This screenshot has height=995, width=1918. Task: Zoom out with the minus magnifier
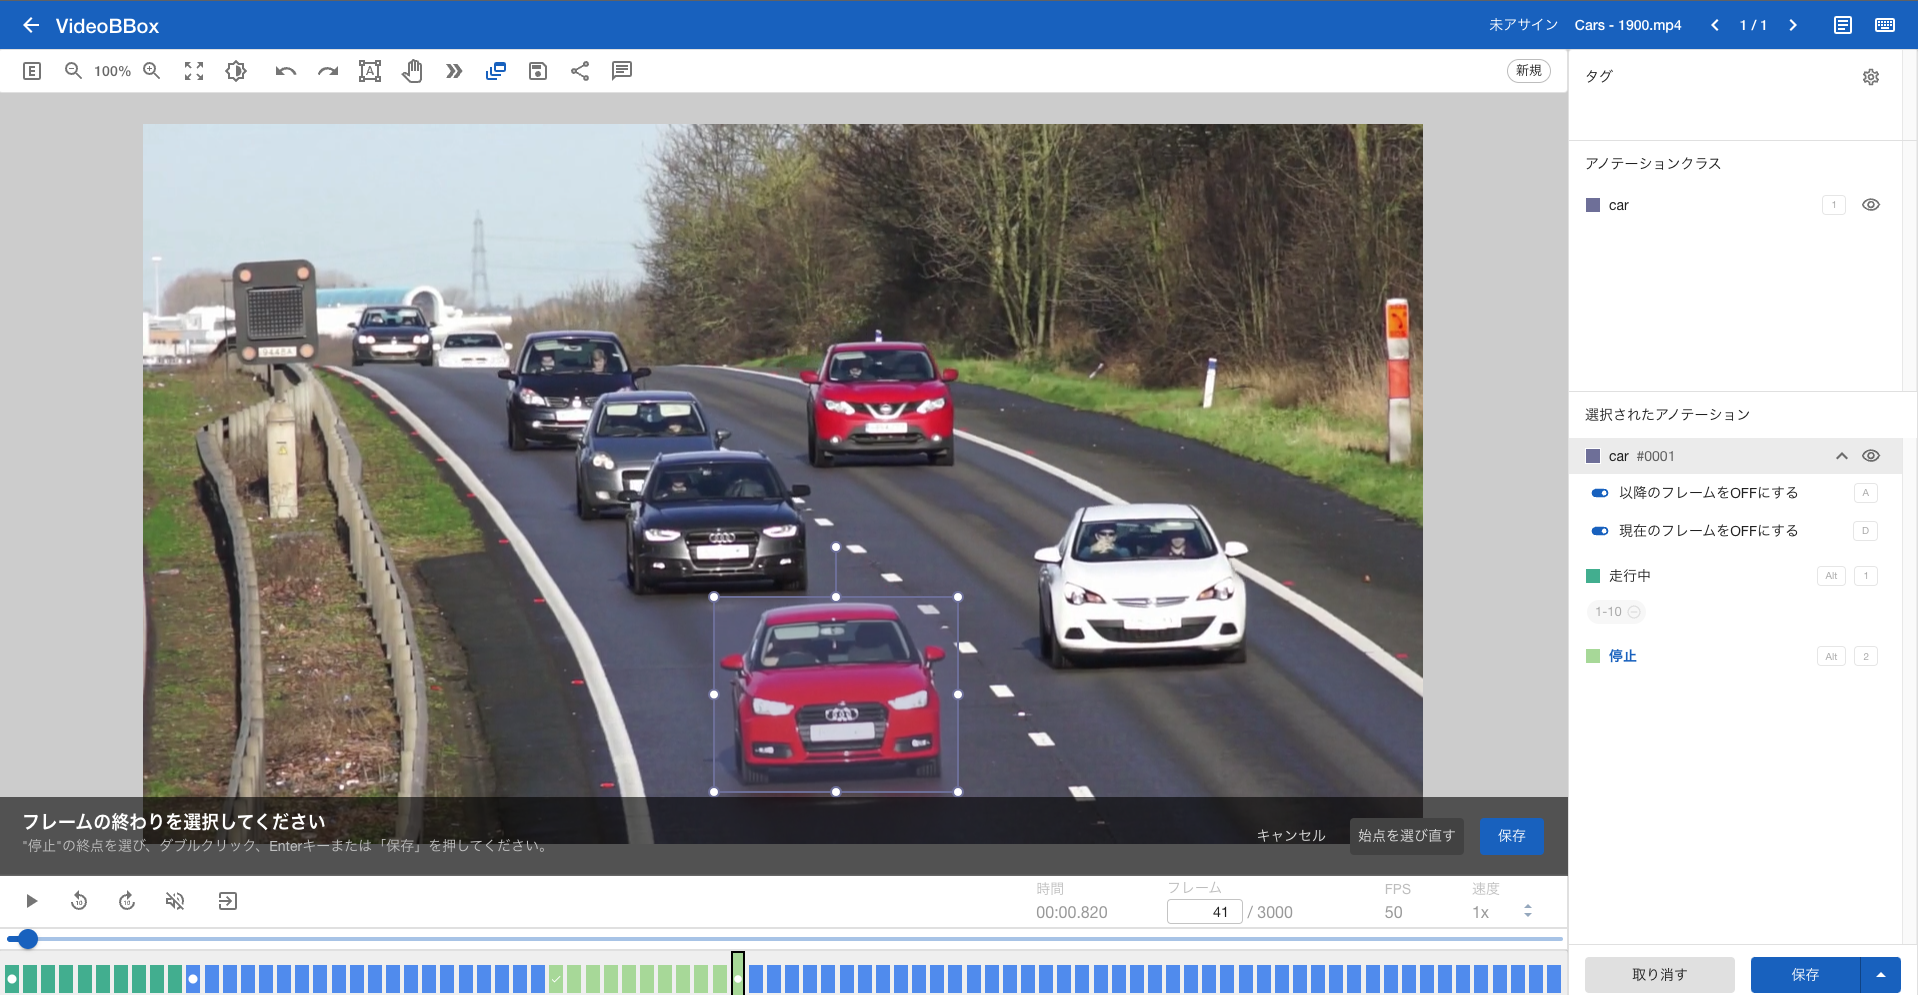(73, 71)
